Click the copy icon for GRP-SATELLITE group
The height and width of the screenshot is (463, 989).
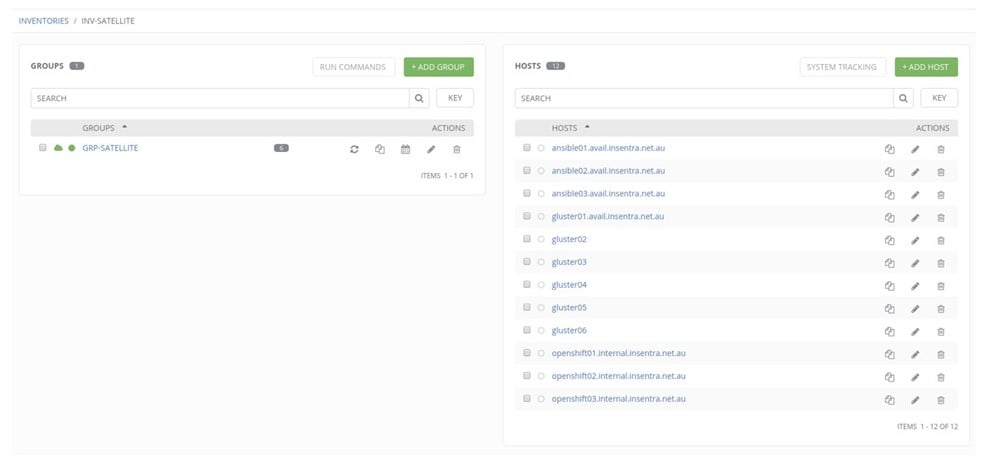[380, 149]
